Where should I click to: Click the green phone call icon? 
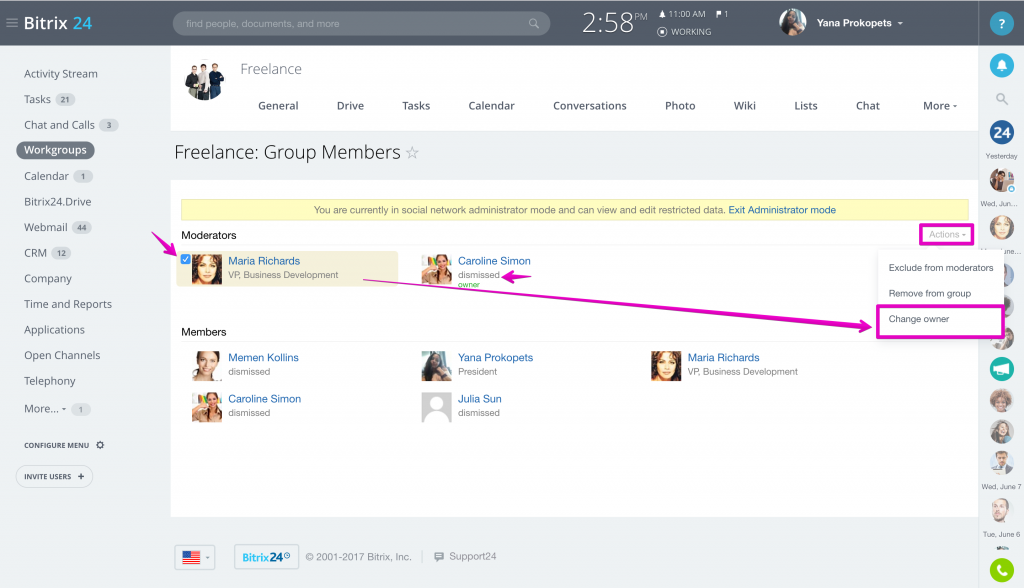(x=1001, y=570)
